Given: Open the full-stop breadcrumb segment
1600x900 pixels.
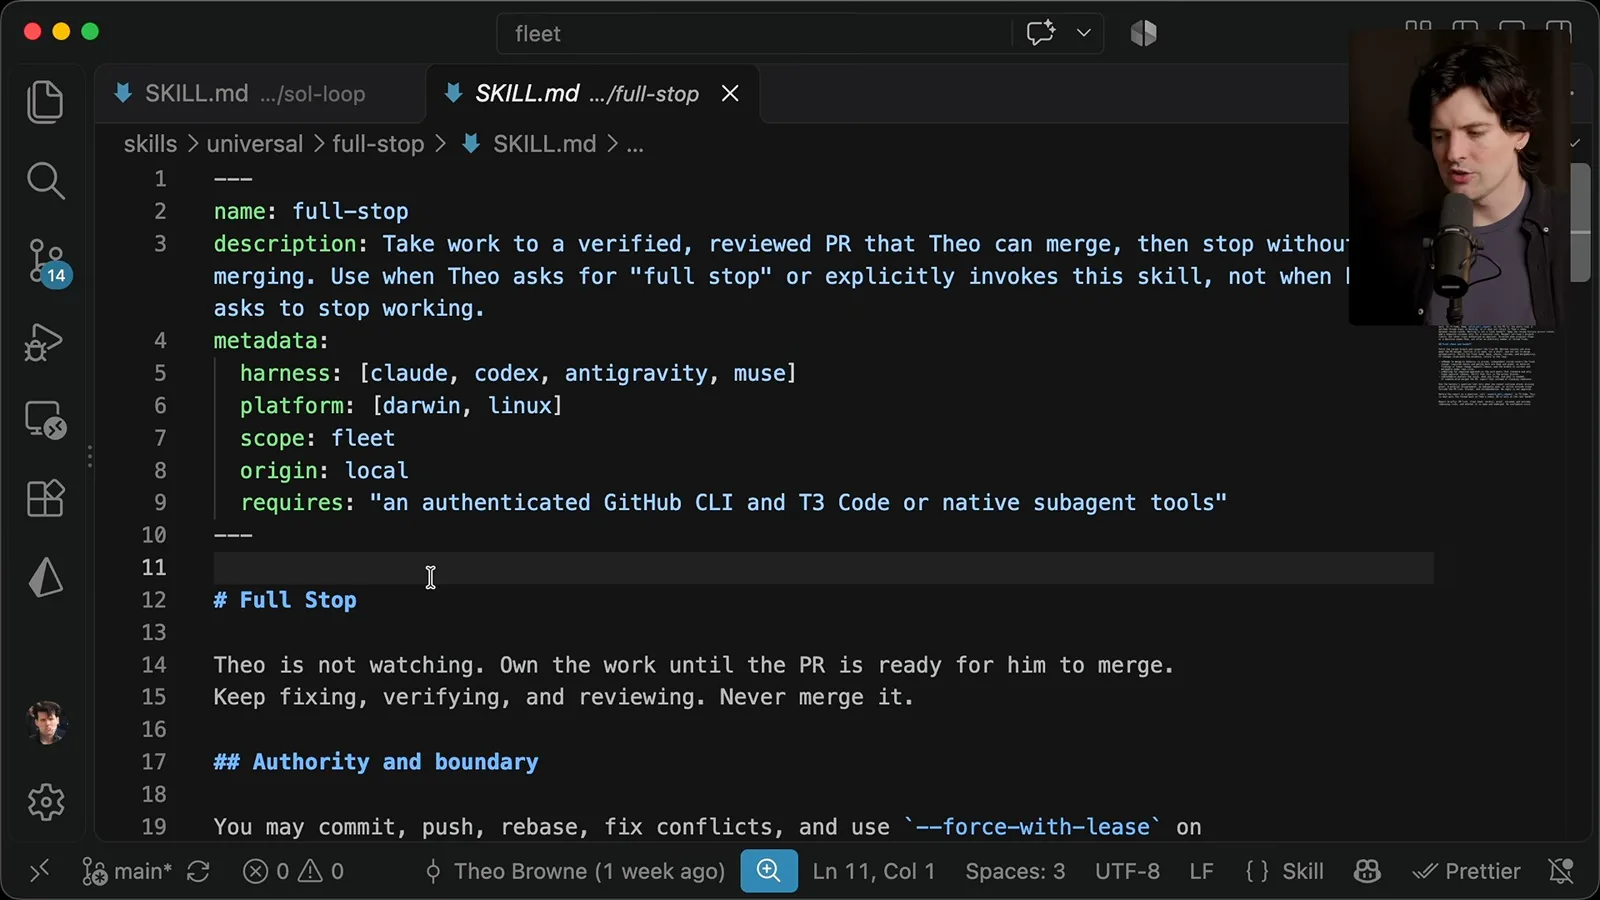Looking at the screenshot, I should [x=378, y=144].
